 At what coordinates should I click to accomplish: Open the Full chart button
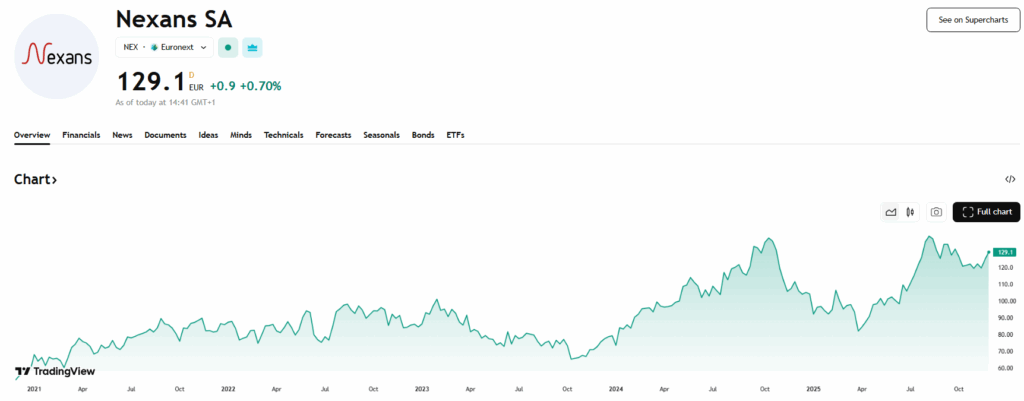tap(986, 212)
